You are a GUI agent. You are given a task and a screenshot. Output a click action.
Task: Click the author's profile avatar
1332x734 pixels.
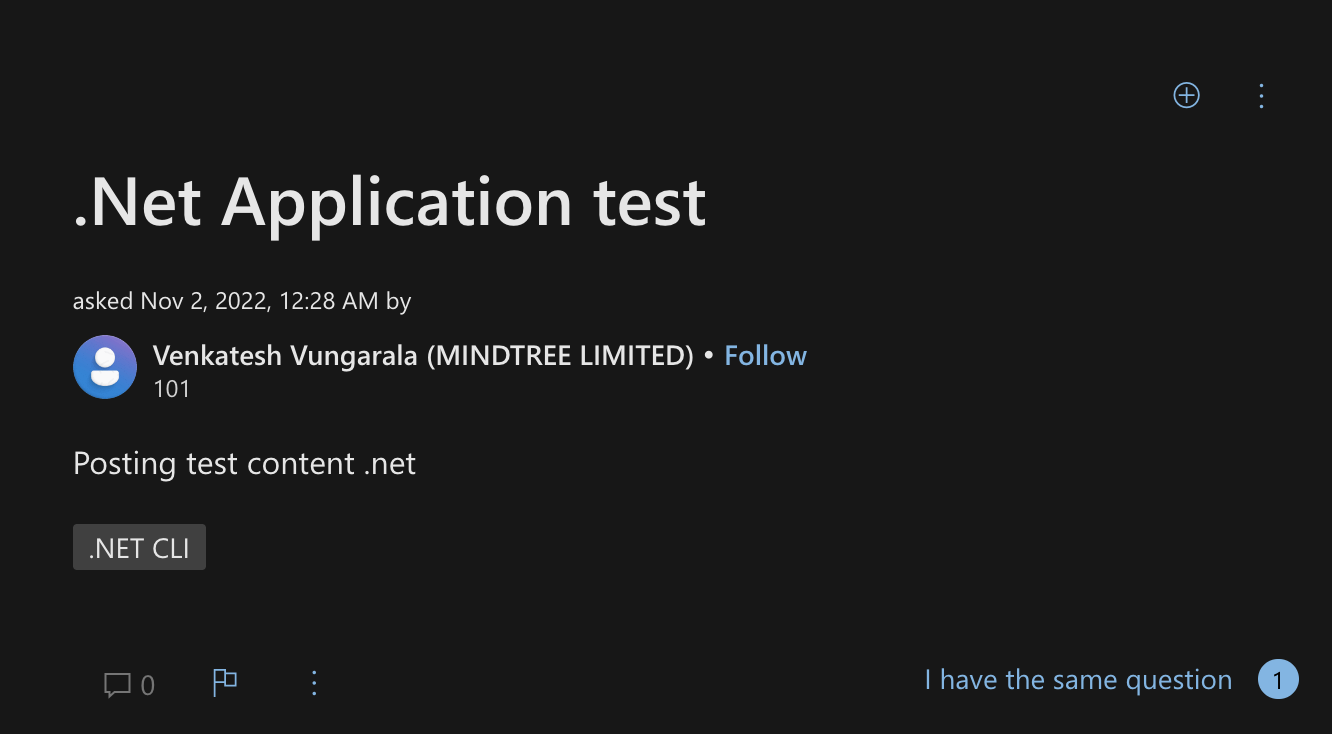tap(105, 367)
